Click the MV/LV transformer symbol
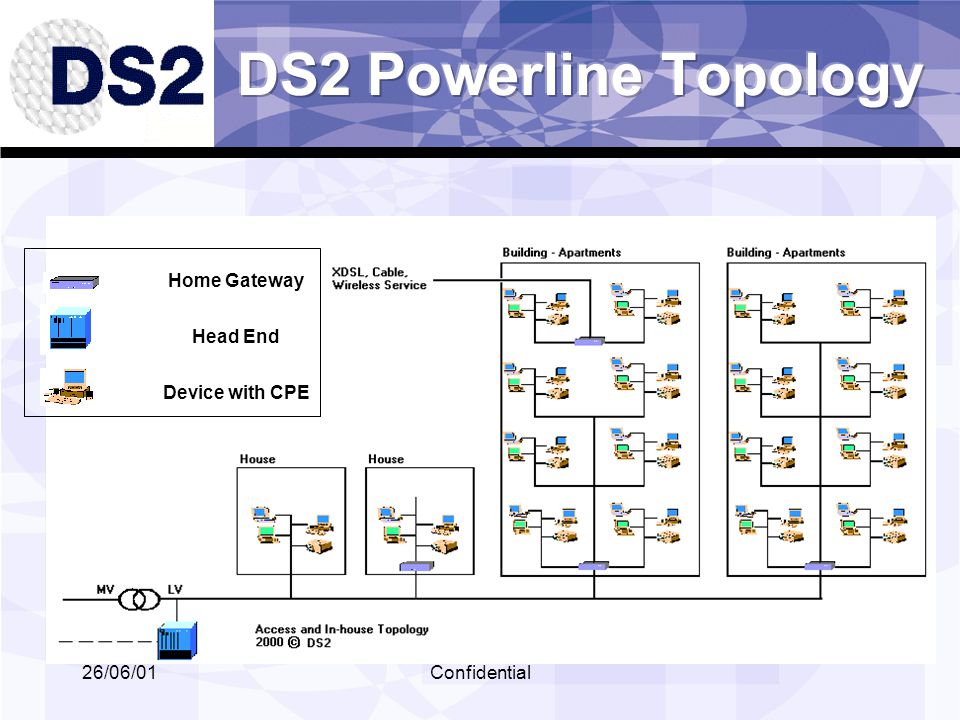960x720 pixels. pyautogui.click(x=139, y=599)
